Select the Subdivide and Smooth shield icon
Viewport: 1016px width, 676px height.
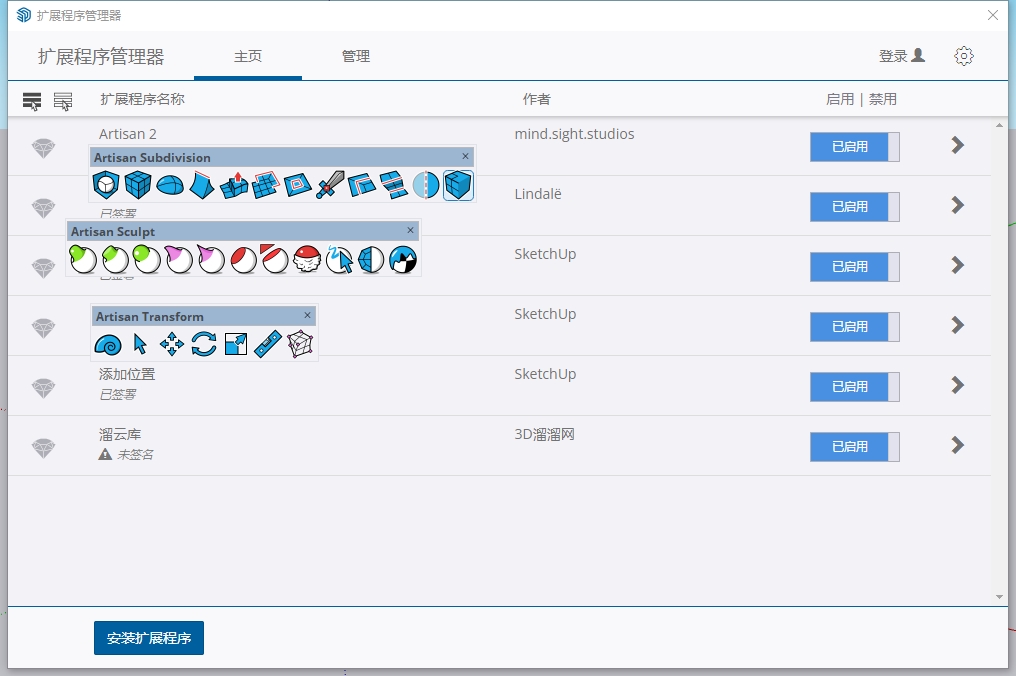(106, 185)
